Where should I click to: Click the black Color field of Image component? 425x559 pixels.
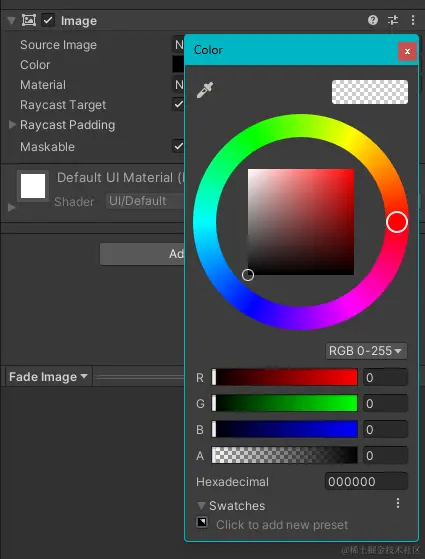(x=178, y=65)
